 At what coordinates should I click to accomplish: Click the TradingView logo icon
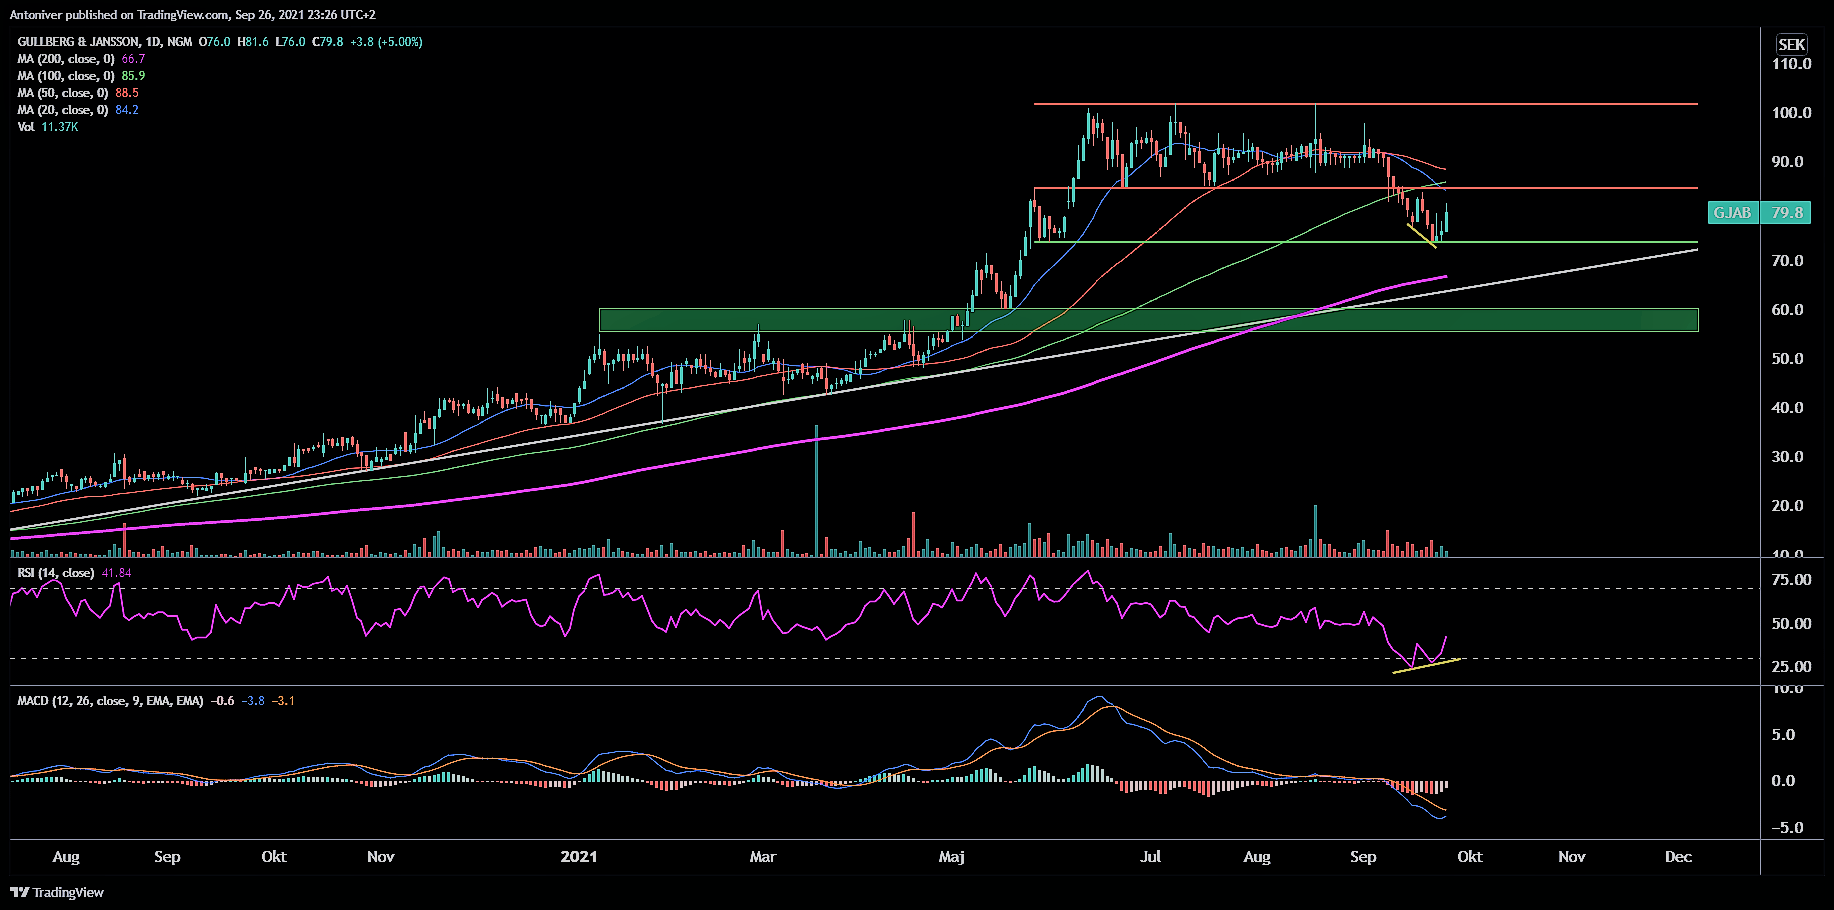pyautogui.click(x=19, y=892)
